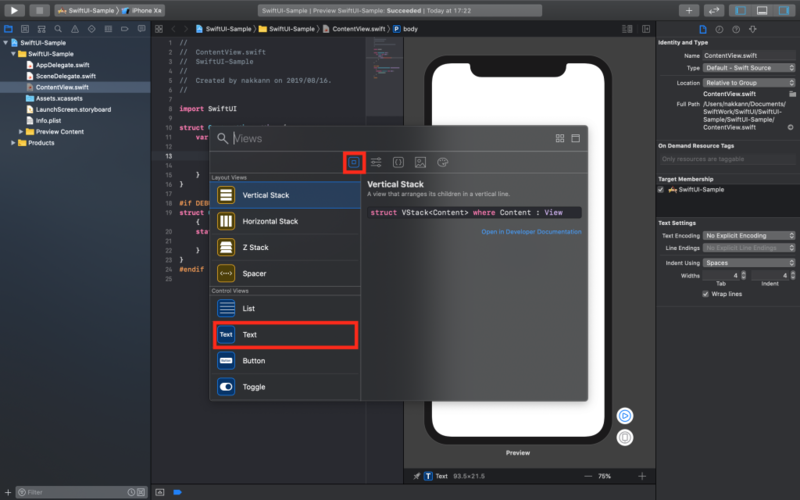Open editor options lines icon
800x500 pixels.
(x=628, y=29)
